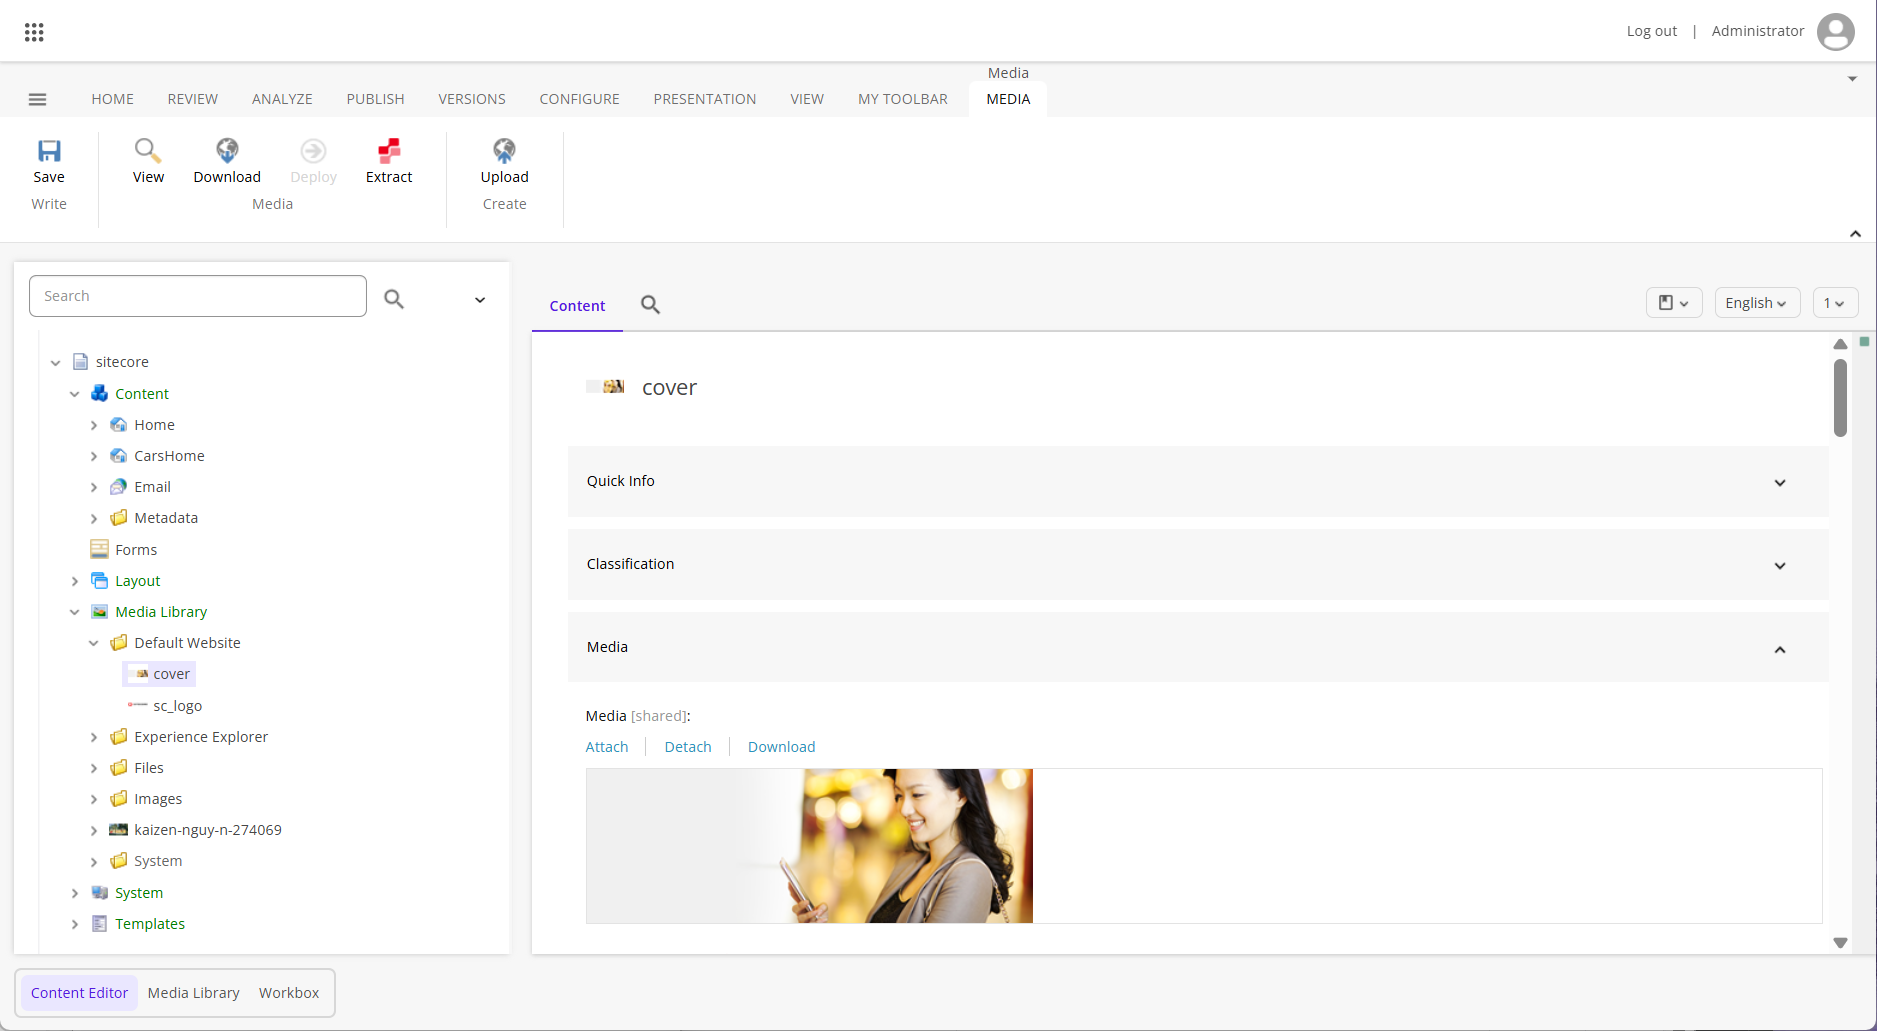Switch to the VERSIONS ribbon tab
This screenshot has height=1031, width=1877.
pyautogui.click(x=472, y=99)
